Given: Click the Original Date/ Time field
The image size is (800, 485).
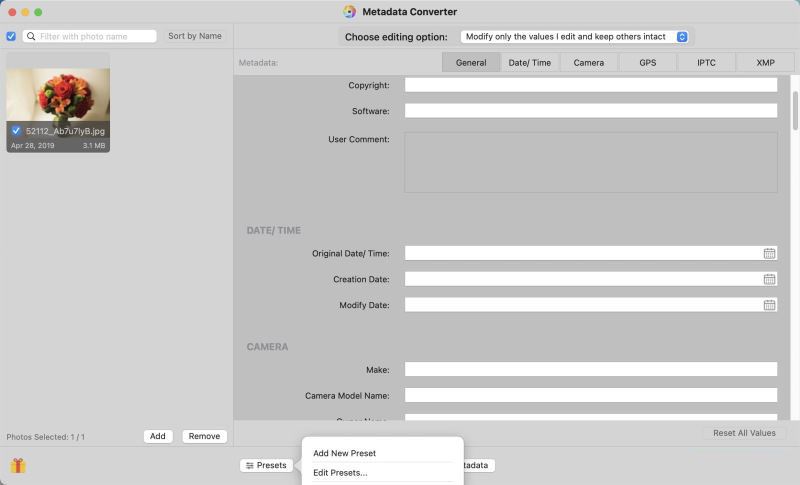Looking at the screenshot, I should point(591,253).
